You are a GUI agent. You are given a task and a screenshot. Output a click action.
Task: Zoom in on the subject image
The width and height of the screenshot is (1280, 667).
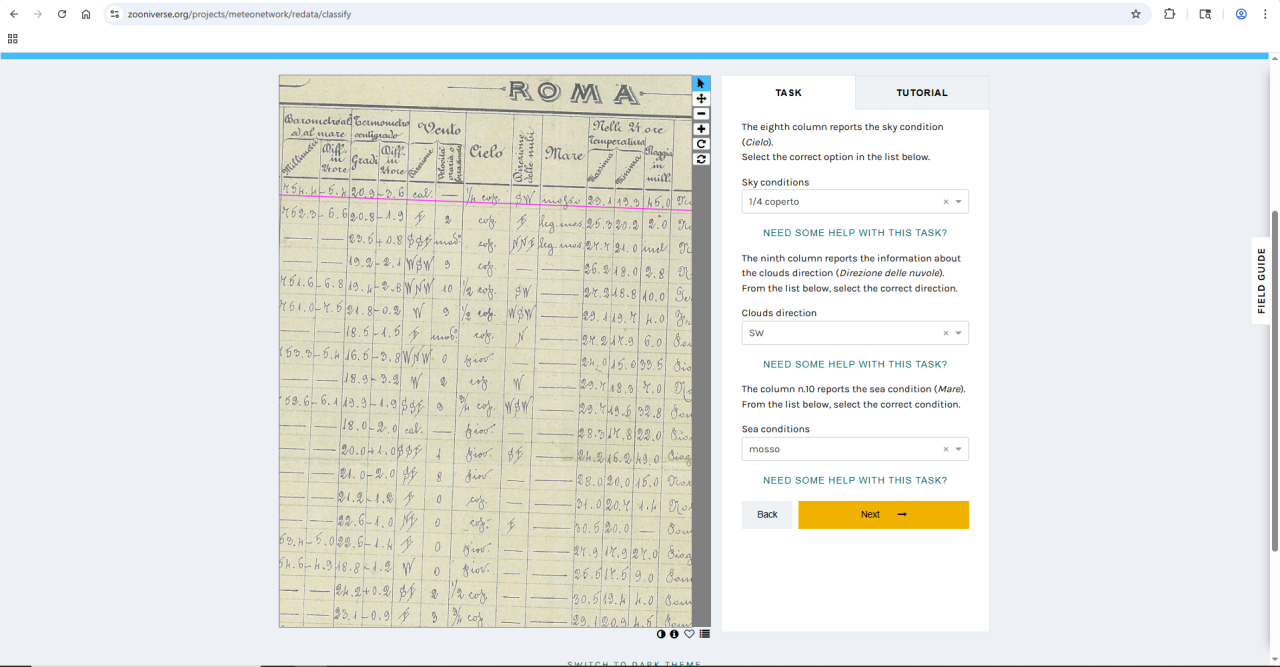click(x=701, y=129)
